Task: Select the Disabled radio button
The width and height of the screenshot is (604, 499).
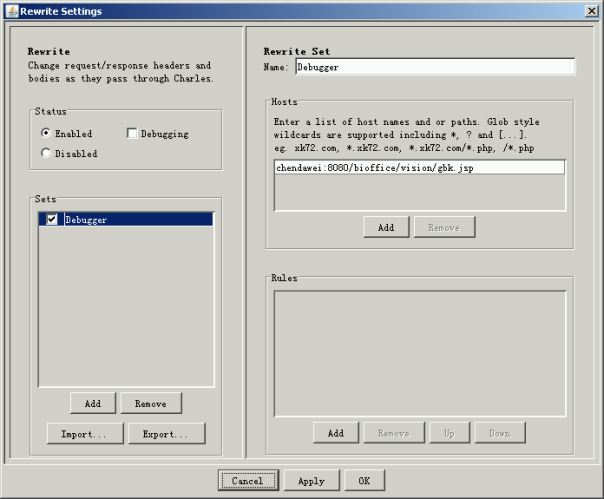Action: click(x=46, y=153)
